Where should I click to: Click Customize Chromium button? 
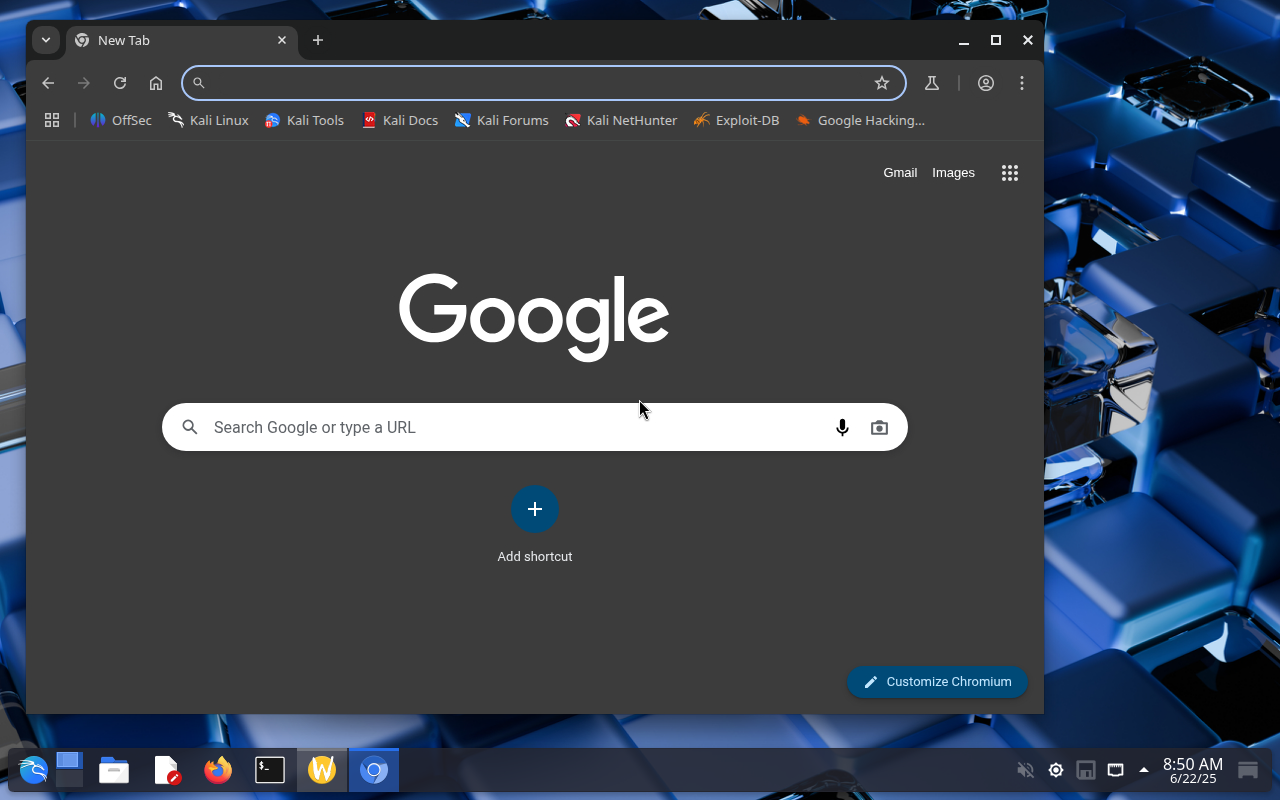[x=937, y=682]
